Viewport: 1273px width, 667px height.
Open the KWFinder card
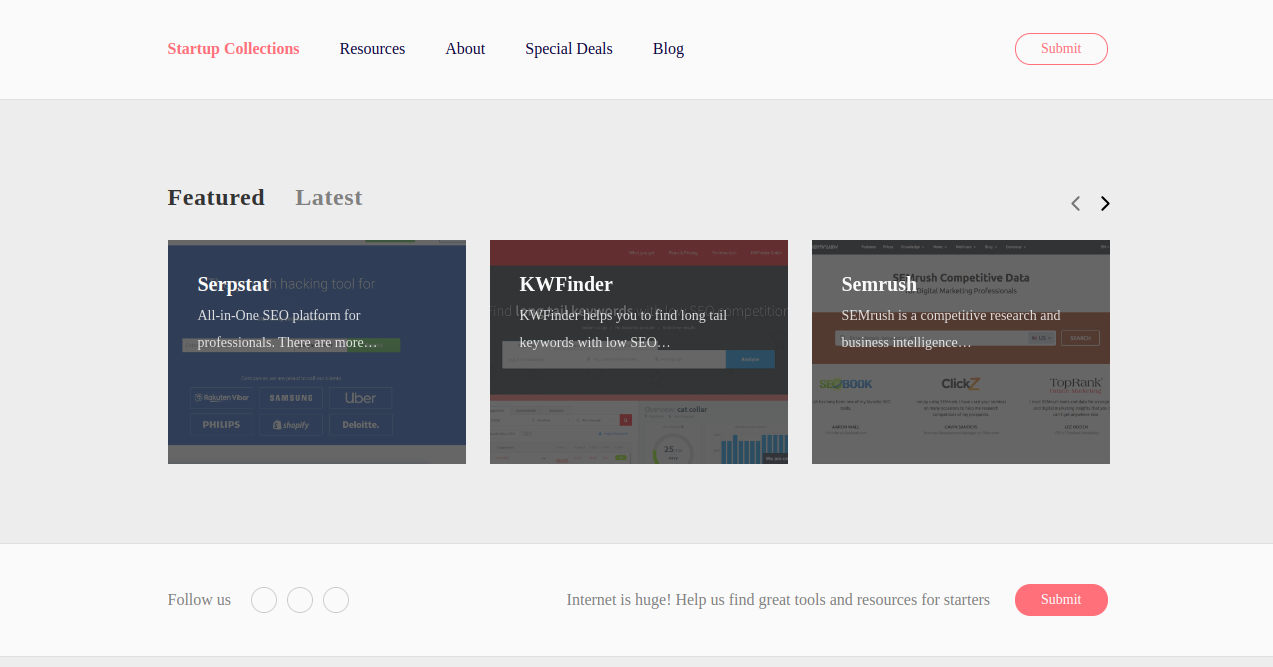[639, 352]
